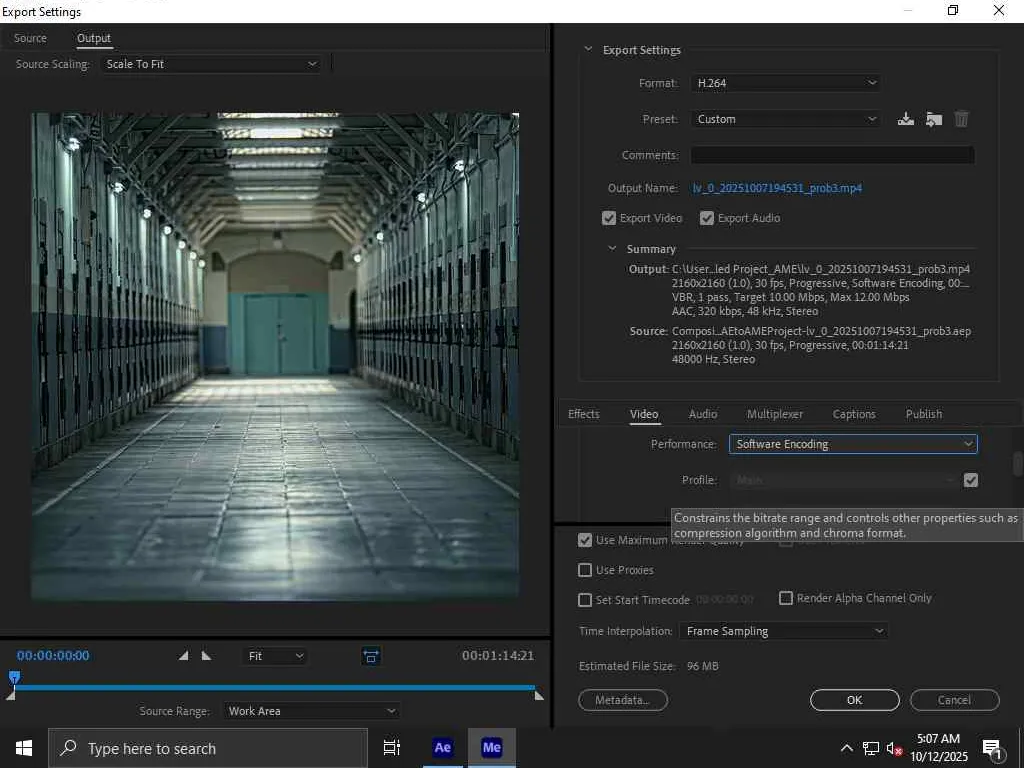Open the Format dropdown showing H.264
The image size is (1024, 768).
coord(785,83)
